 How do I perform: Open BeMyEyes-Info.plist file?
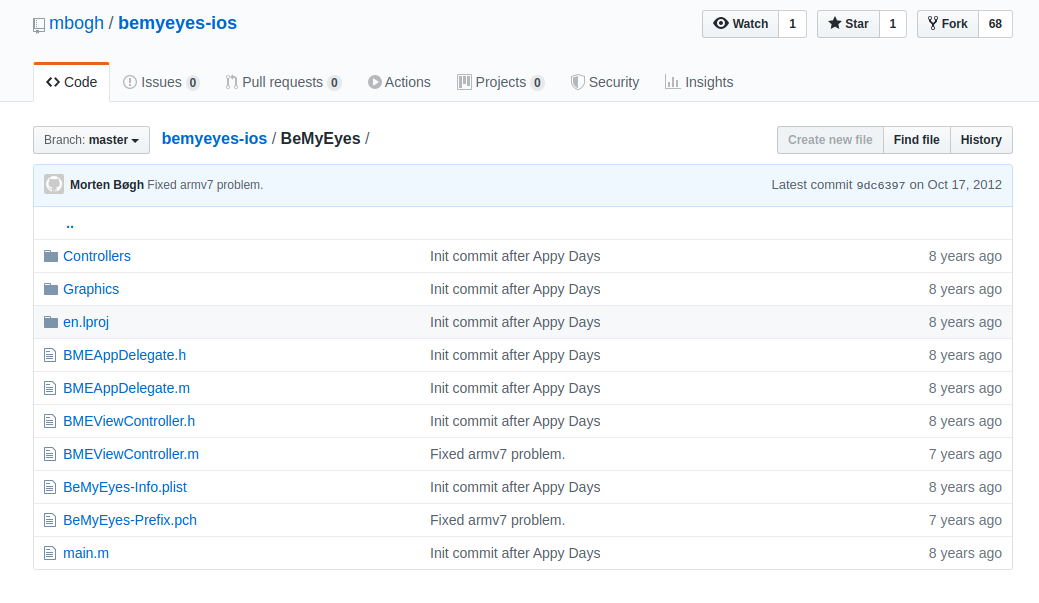(125, 487)
